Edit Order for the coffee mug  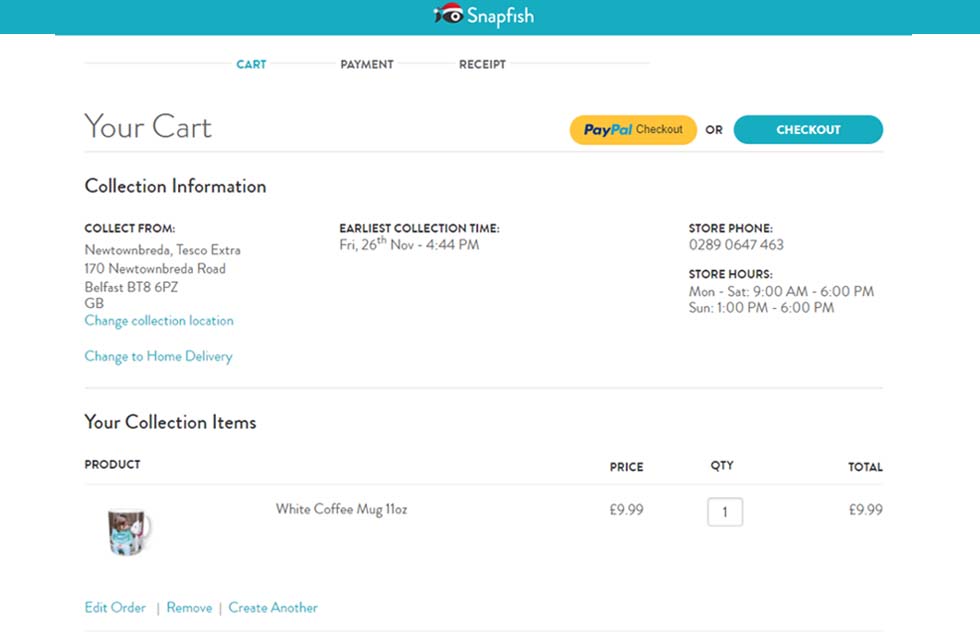point(115,607)
